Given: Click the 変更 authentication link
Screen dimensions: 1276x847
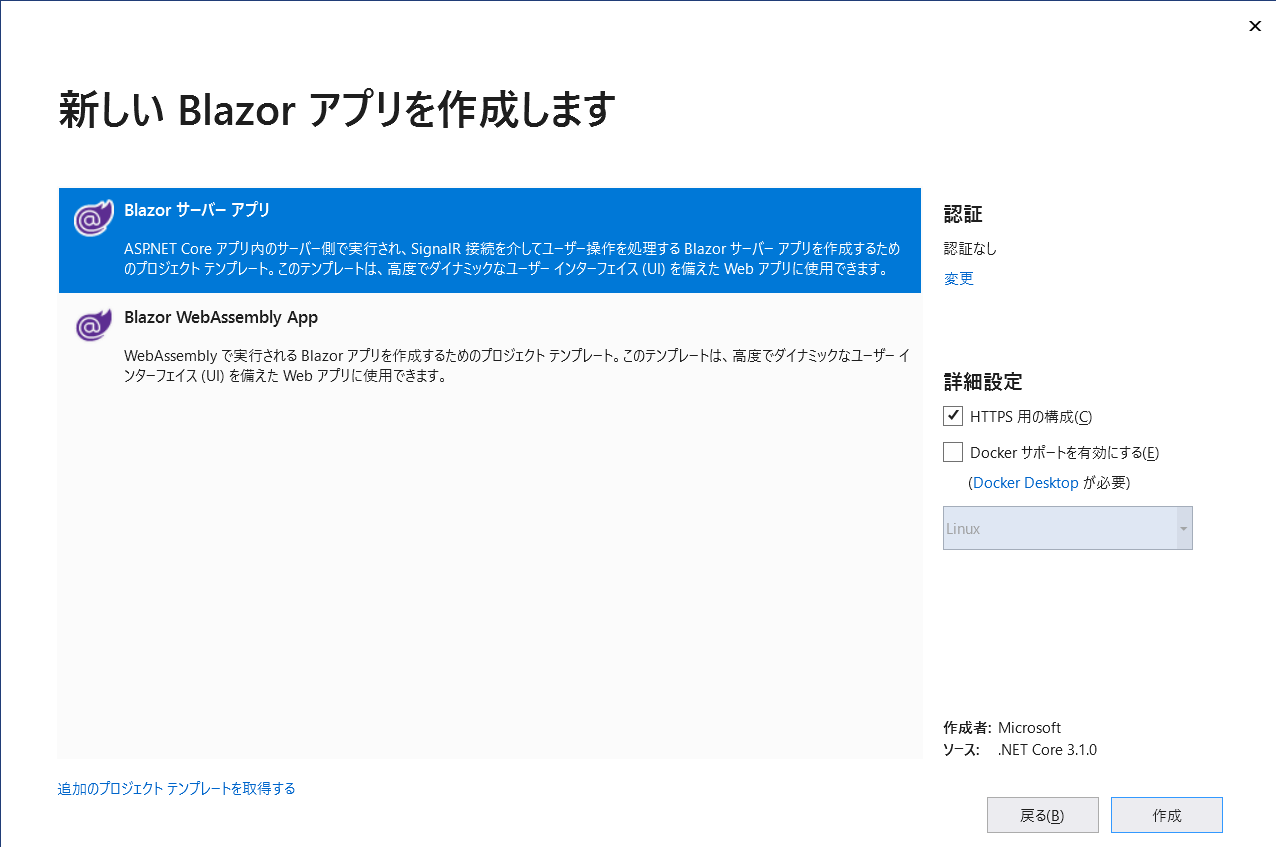Looking at the screenshot, I should tap(958, 279).
